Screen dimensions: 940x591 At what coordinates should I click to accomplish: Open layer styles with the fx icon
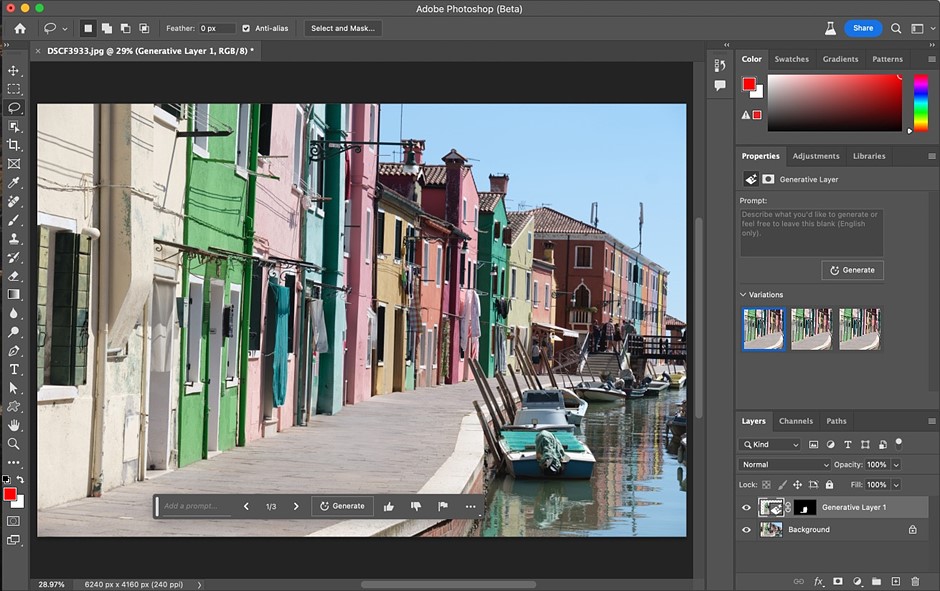coord(818,581)
